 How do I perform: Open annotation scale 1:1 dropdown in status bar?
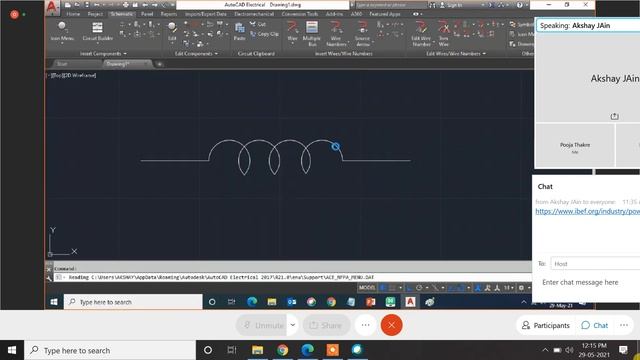tap(508, 288)
